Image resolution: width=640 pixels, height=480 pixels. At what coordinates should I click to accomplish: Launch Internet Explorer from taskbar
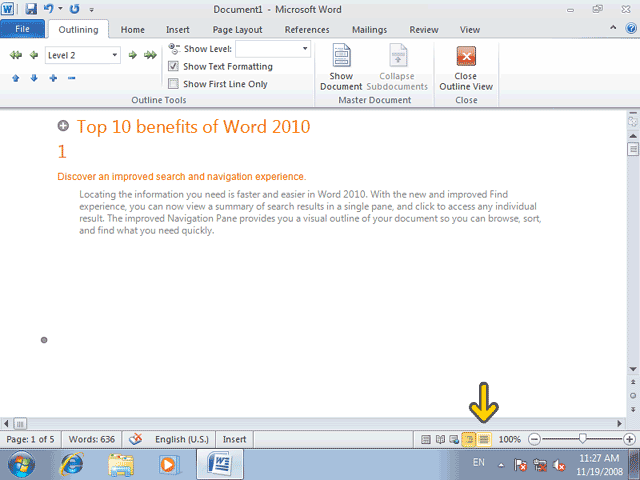(x=72, y=464)
